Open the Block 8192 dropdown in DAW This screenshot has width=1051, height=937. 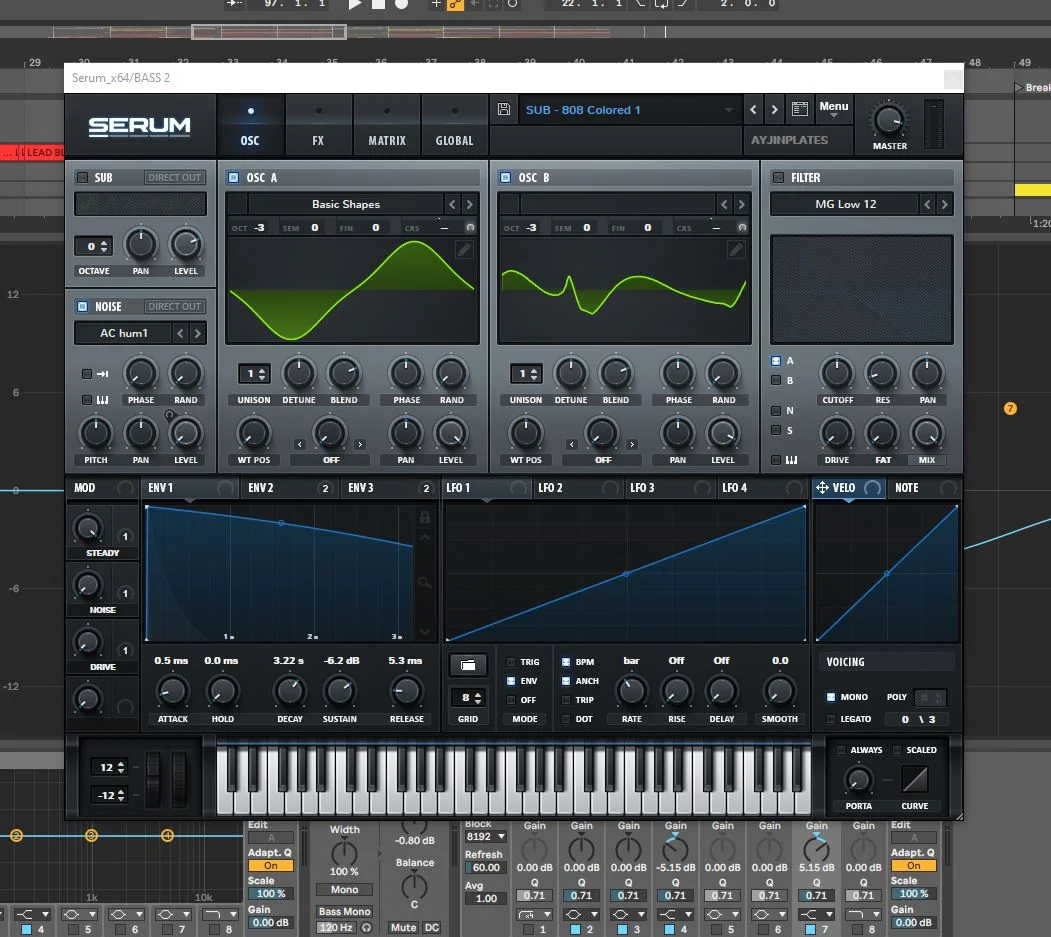[x=486, y=836]
